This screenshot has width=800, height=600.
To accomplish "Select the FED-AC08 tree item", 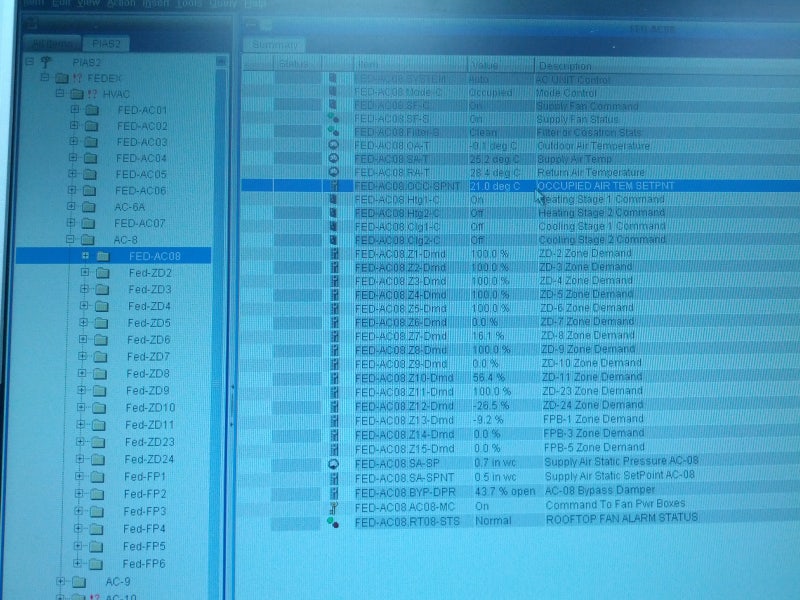I will coord(155,256).
